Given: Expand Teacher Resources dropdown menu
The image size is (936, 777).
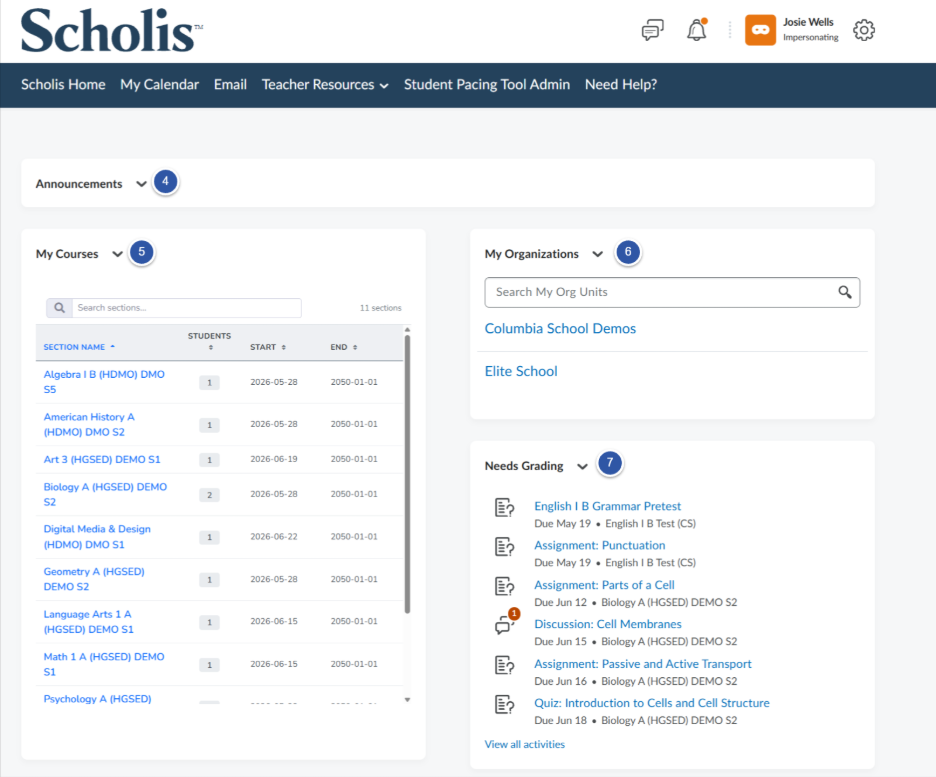Looking at the screenshot, I should click(x=325, y=85).
